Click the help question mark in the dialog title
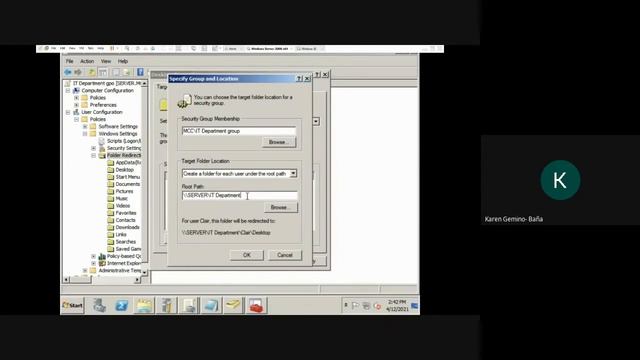Screen dimensions: 640x360 (x=299, y=78)
